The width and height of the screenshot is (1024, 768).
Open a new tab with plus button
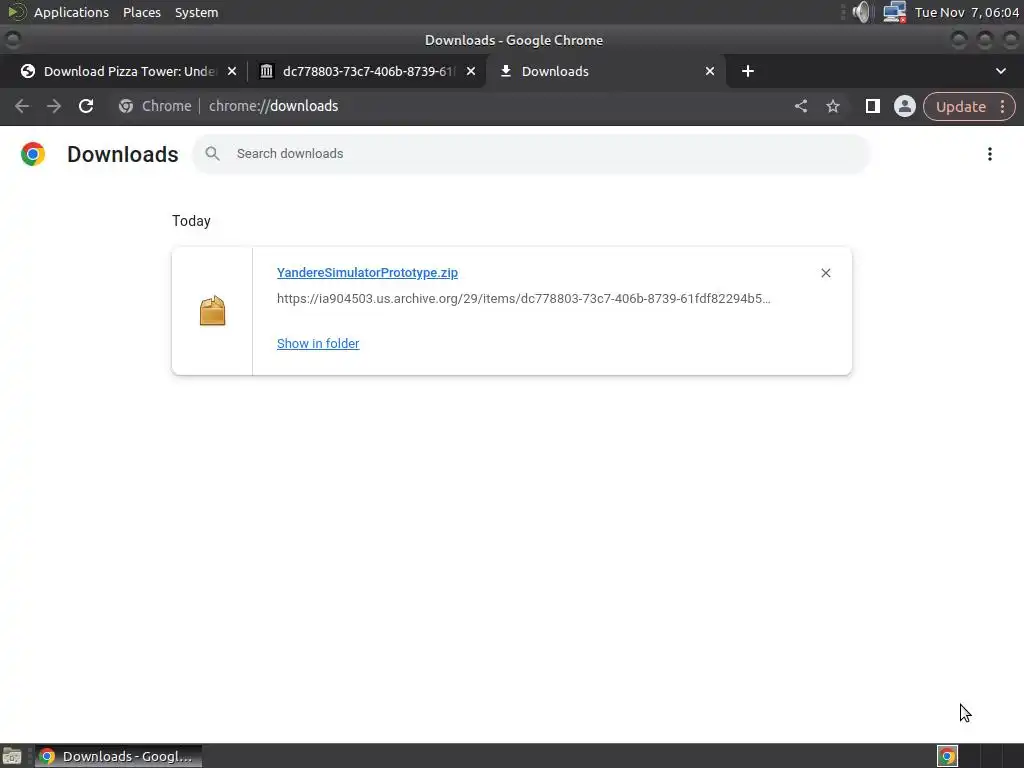(748, 71)
